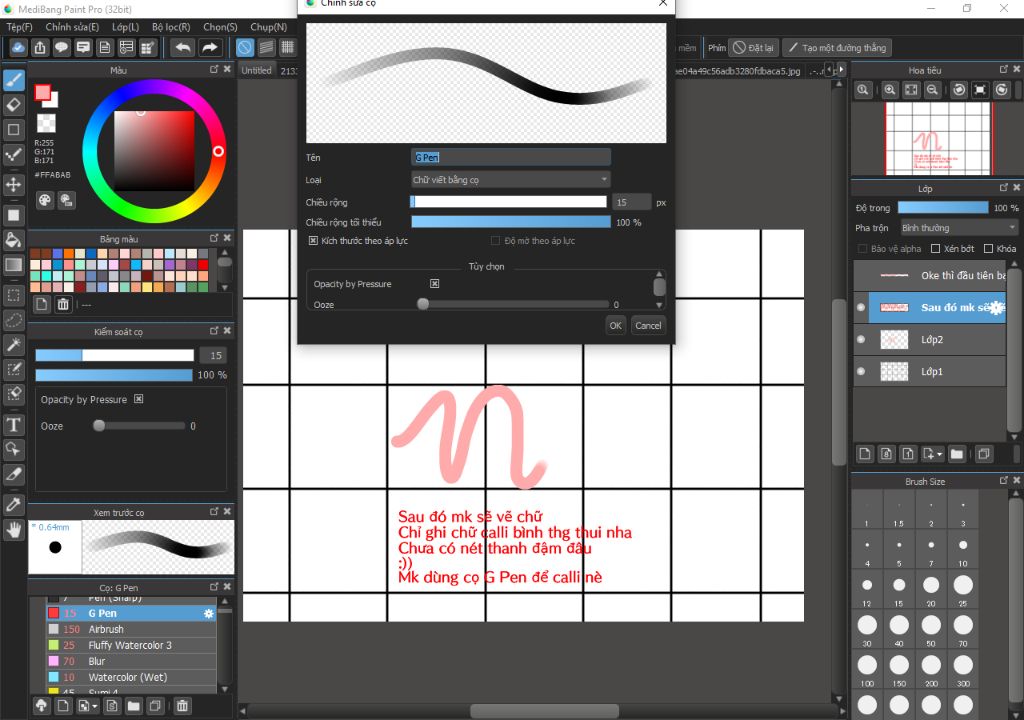This screenshot has height=720, width=1024.
Task: Select the rectangular Select tool
Action: click(x=14, y=295)
